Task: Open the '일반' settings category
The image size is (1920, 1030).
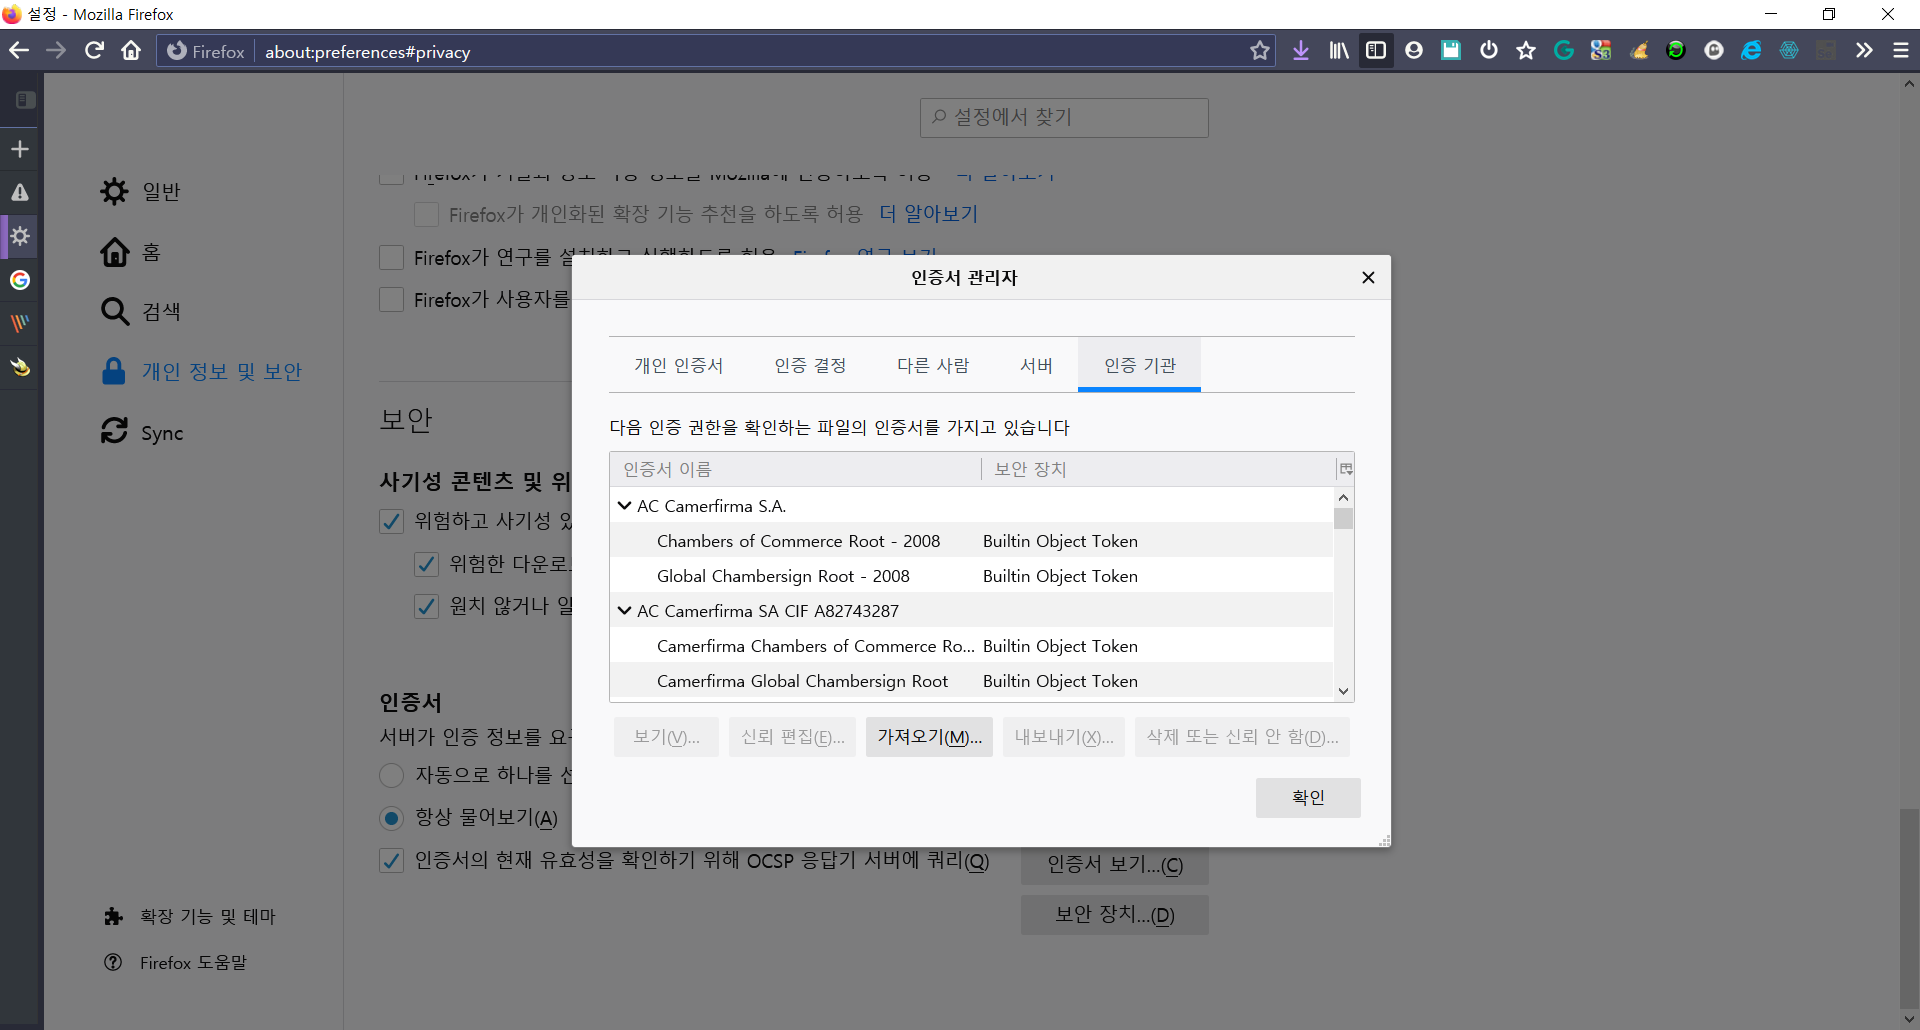Action: coord(140,191)
